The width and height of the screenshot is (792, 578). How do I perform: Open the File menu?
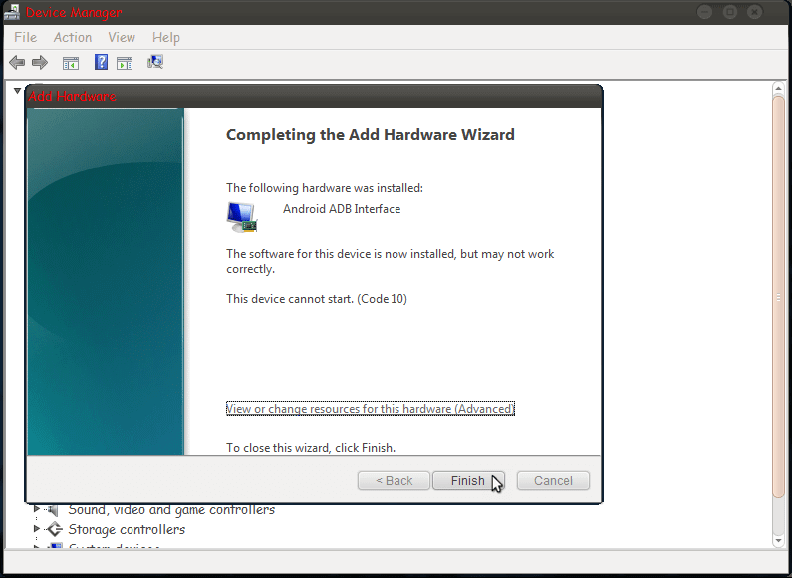pyautogui.click(x=25, y=37)
